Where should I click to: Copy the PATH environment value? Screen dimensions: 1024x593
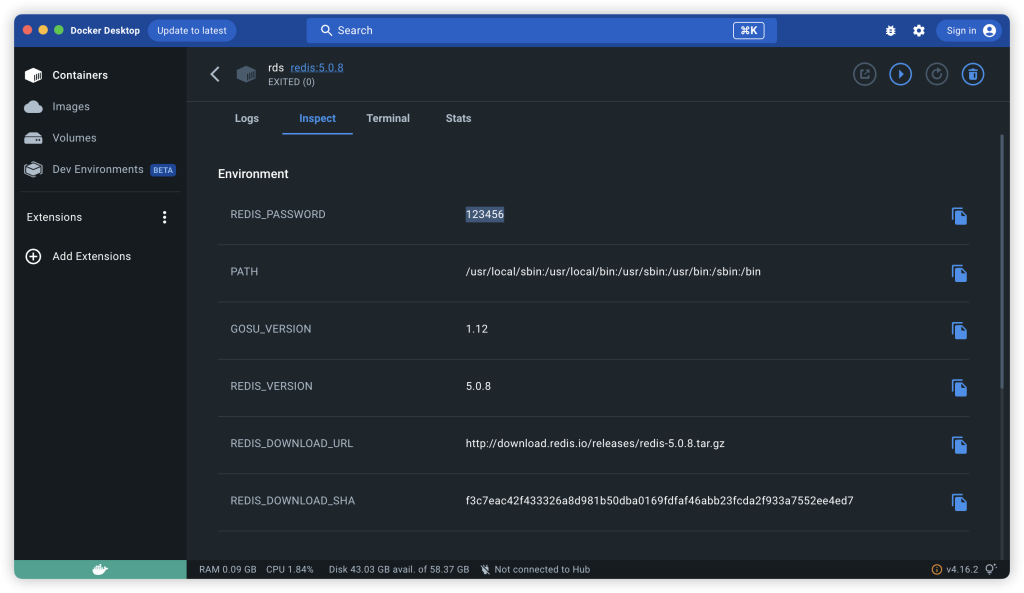pyautogui.click(x=958, y=273)
